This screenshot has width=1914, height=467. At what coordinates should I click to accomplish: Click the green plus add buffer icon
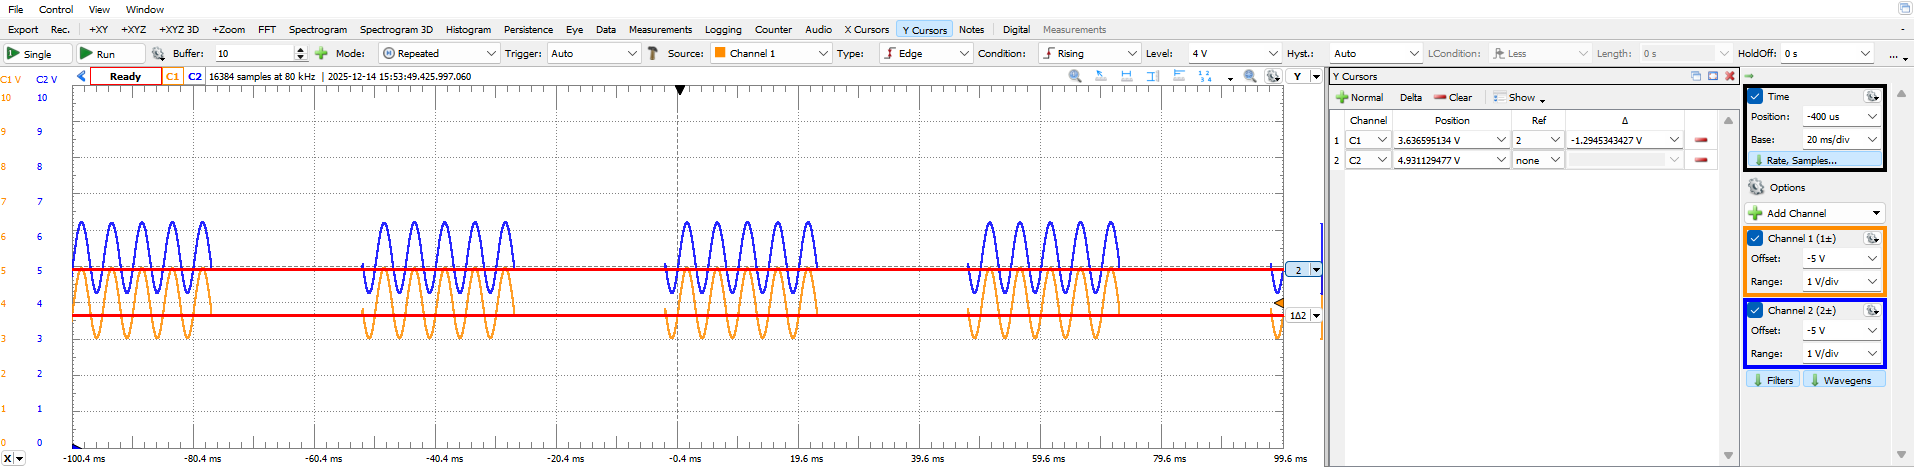coord(321,54)
